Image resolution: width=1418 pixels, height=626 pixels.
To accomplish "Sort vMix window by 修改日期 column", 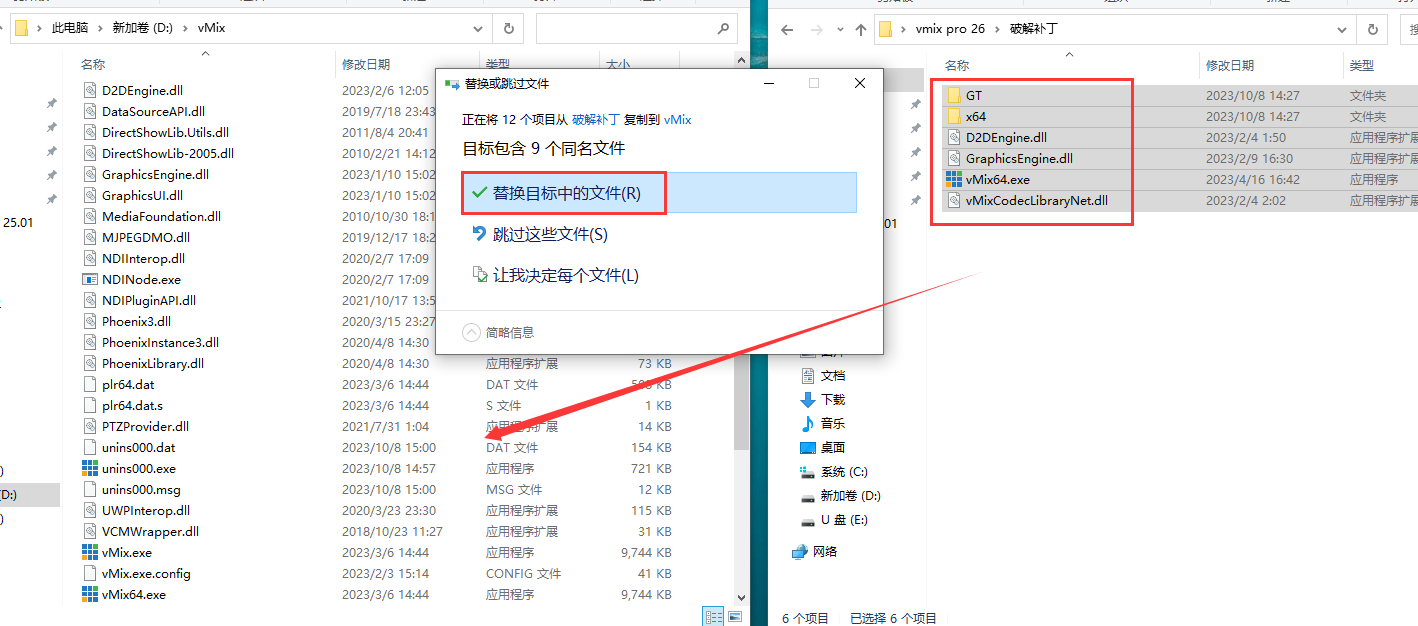I will coord(366,64).
